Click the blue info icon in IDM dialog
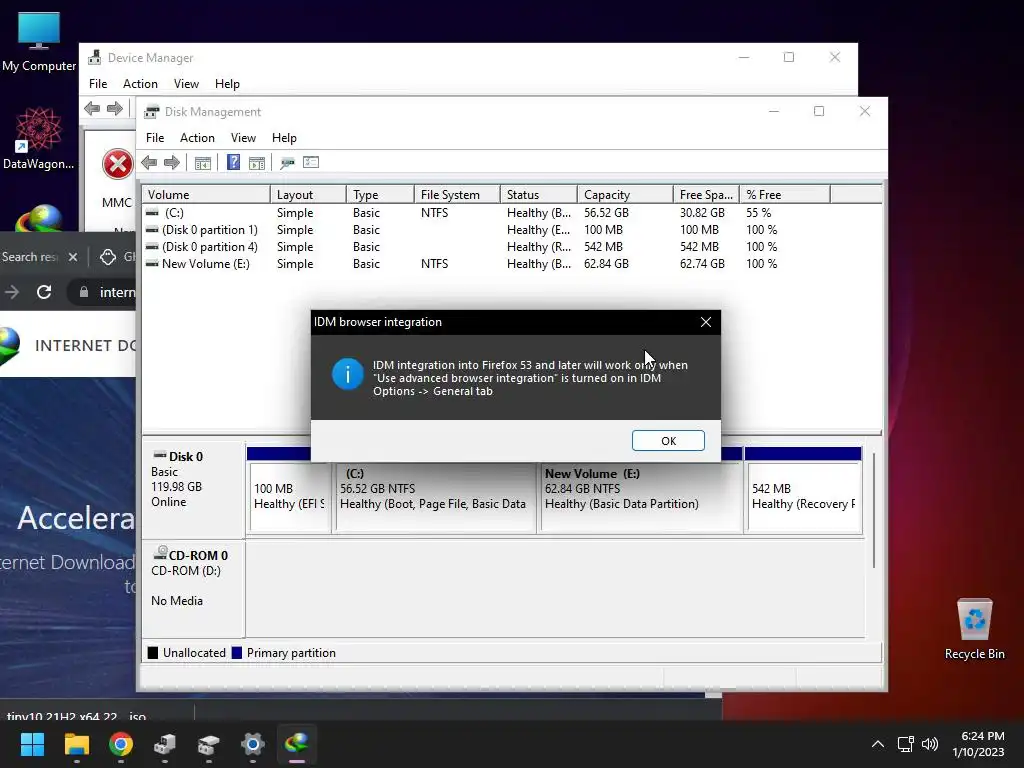This screenshot has height=768, width=1024. (x=347, y=374)
